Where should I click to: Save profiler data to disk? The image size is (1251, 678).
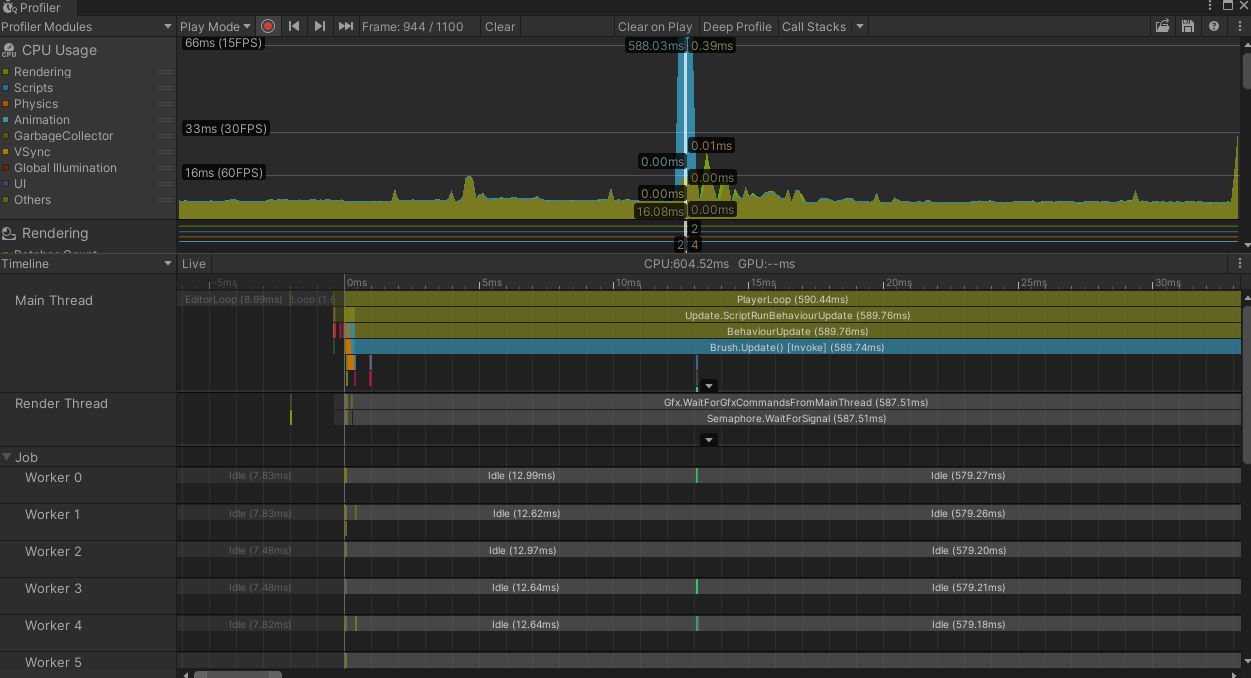pyautogui.click(x=1188, y=27)
